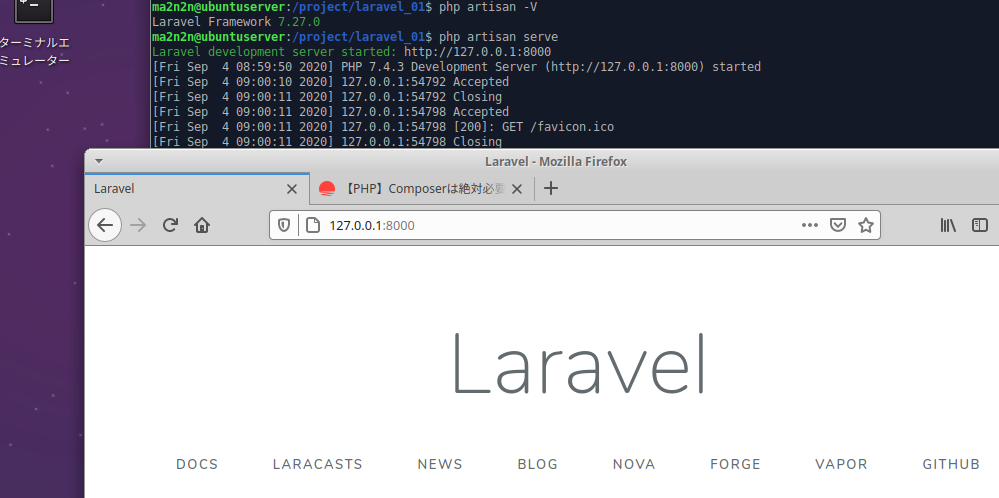Toggle the Firefox sidebar icon
The width and height of the screenshot is (999, 498).
pos(980,225)
